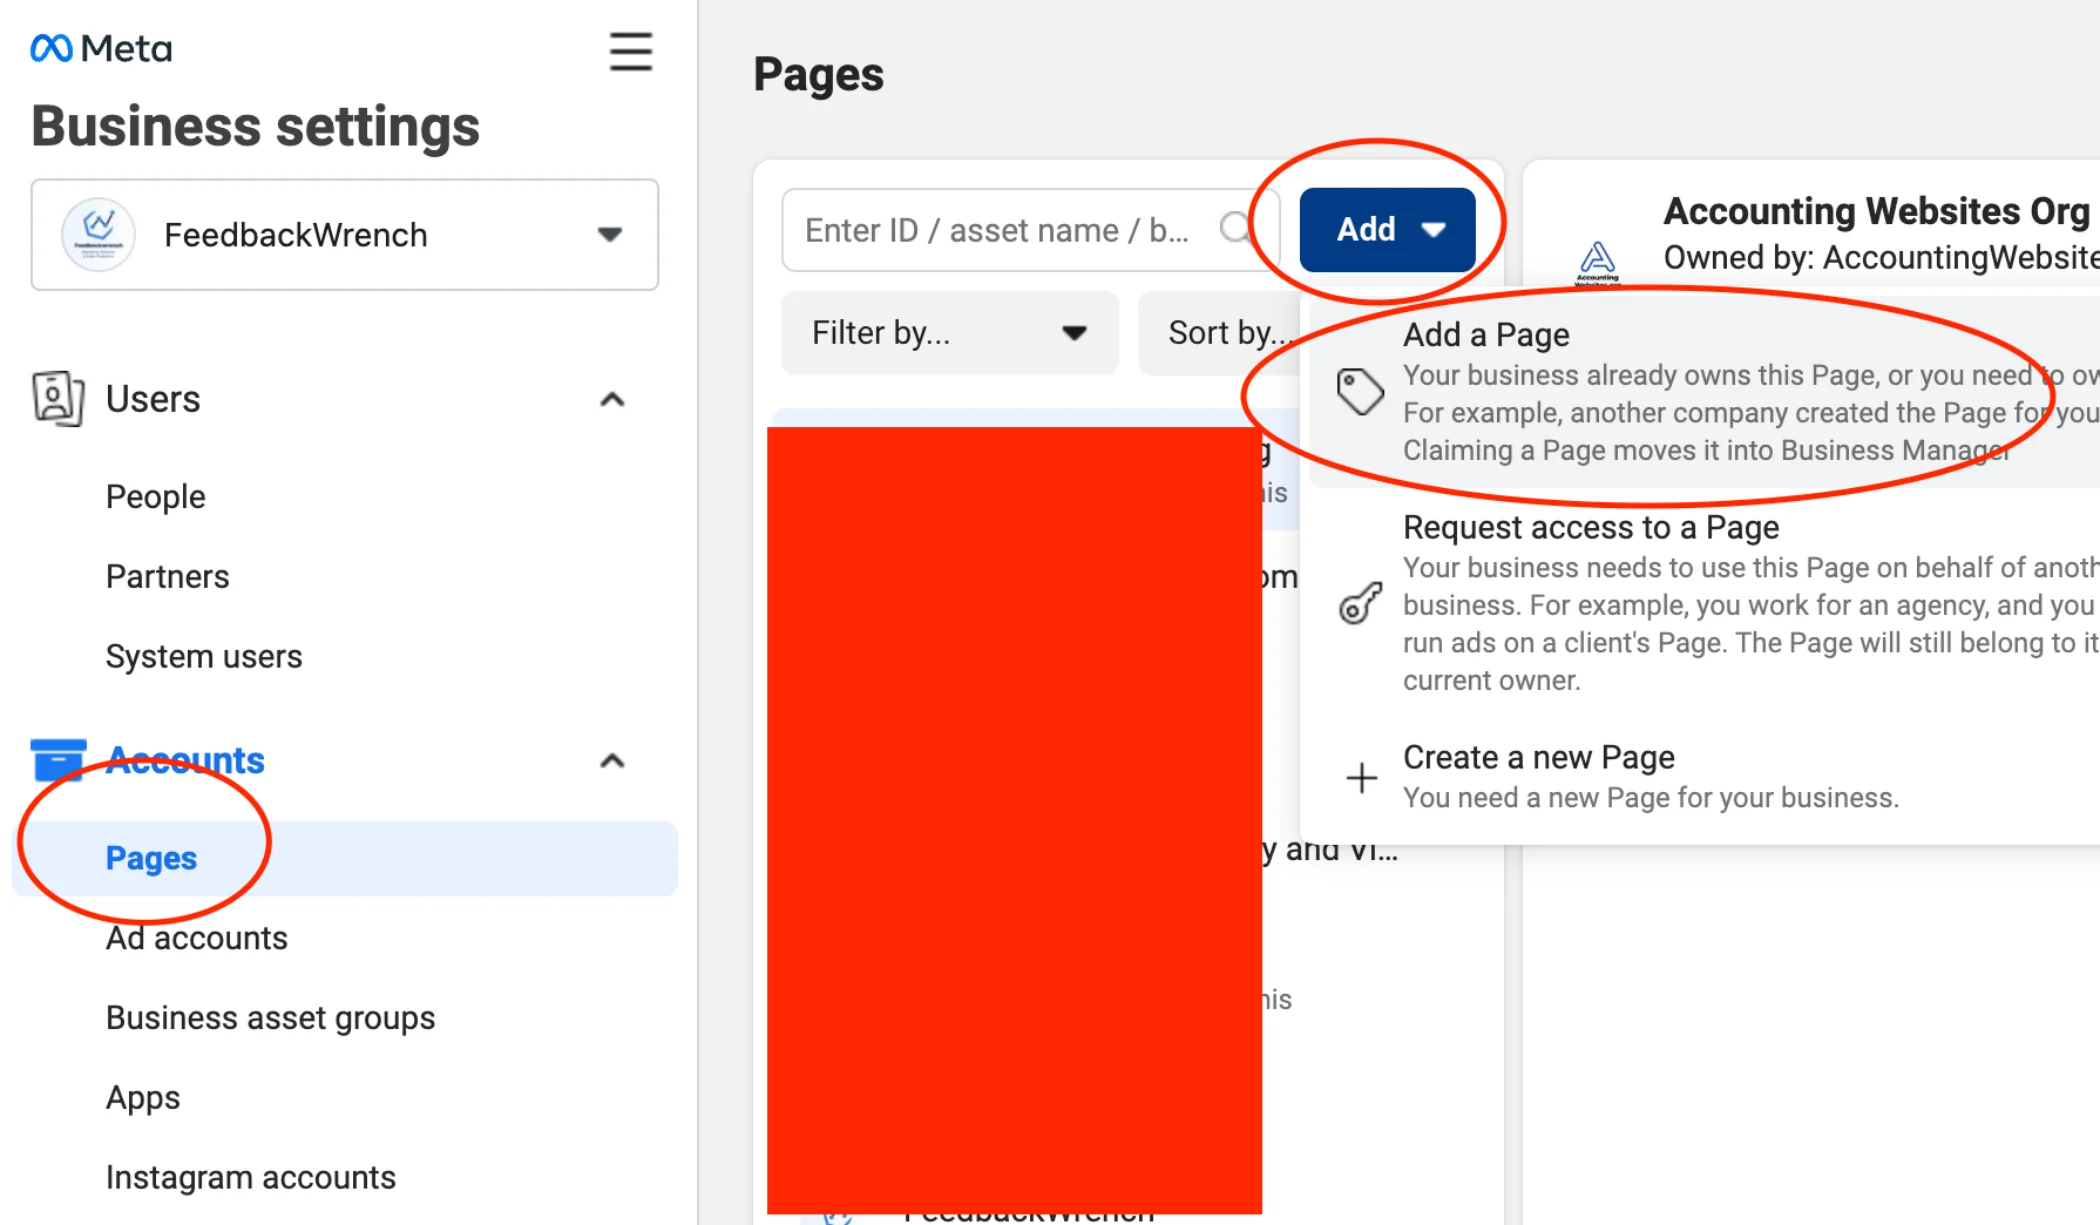Click the Meta logo

tap(101, 48)
